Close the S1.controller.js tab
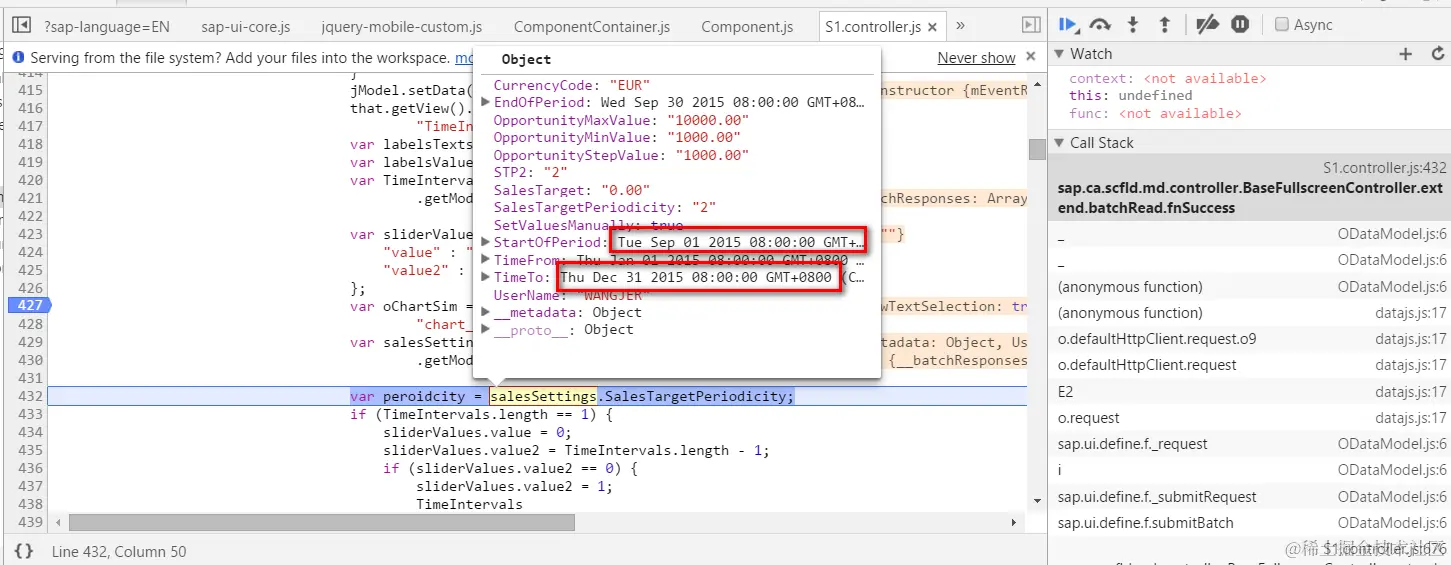 (933, 28)
